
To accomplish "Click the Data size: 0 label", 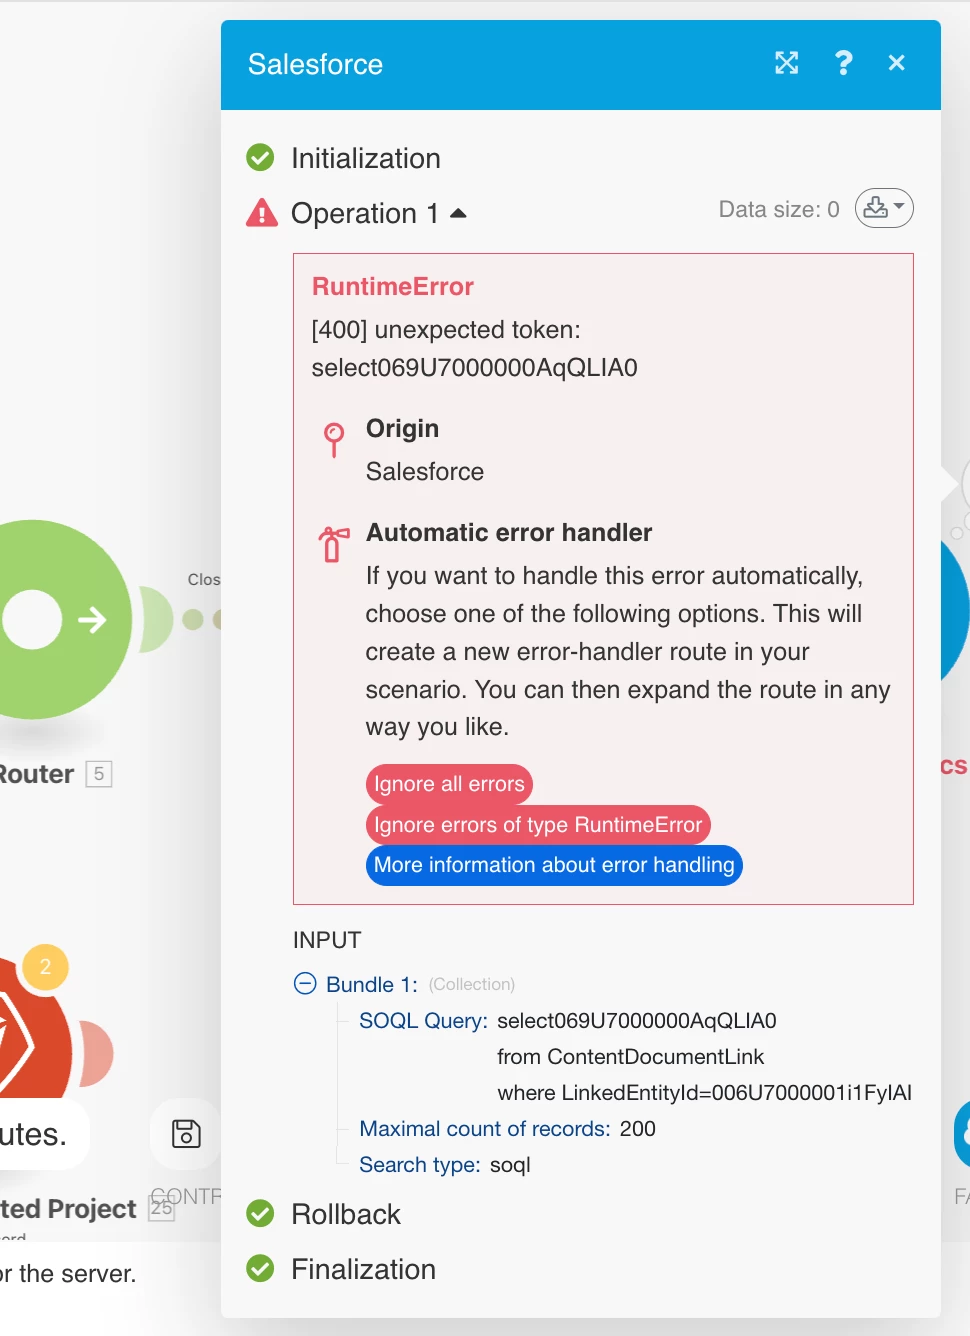I will [779, 209].
